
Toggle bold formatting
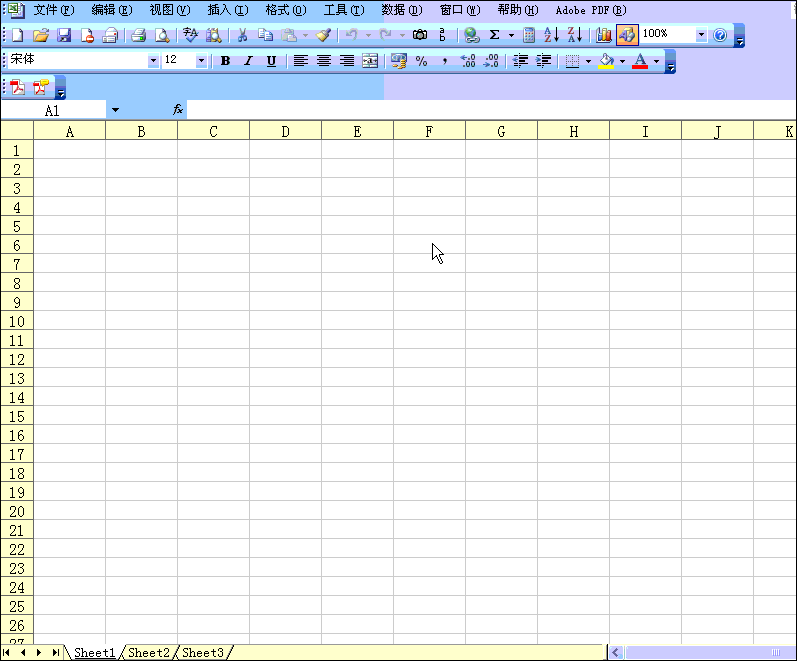225,62
